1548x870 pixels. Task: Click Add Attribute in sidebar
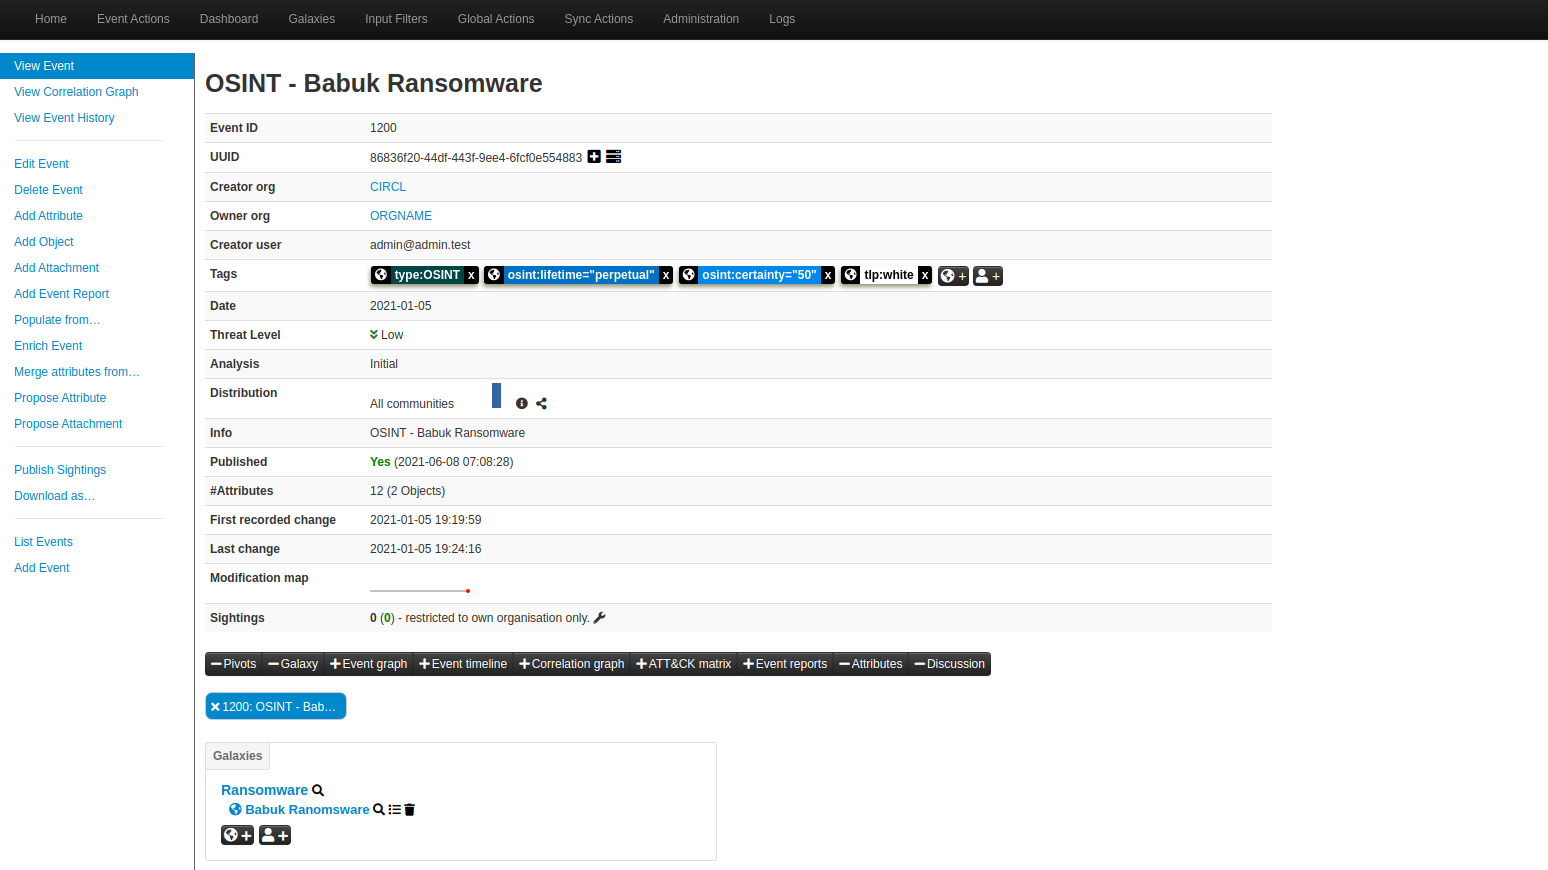point(48,216)
